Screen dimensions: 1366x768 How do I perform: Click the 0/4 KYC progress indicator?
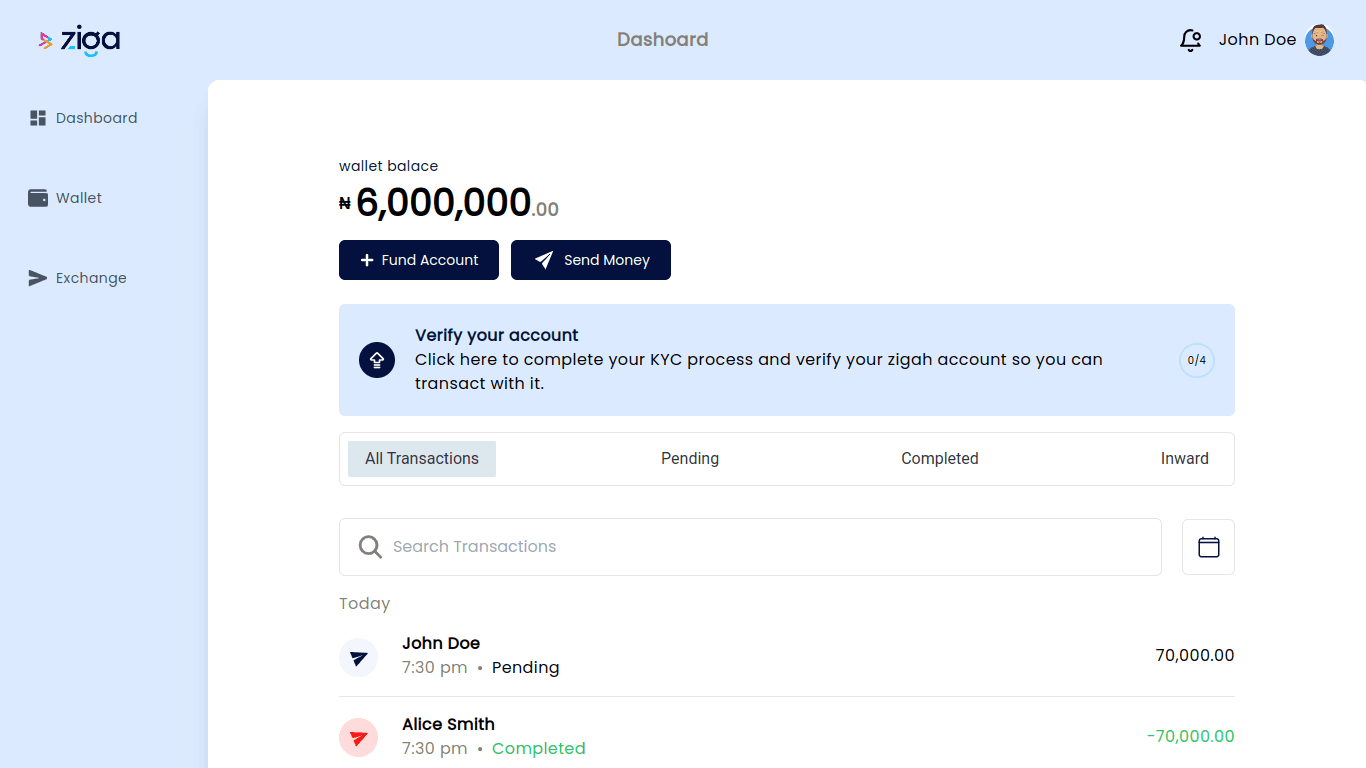coord(1197,360)
